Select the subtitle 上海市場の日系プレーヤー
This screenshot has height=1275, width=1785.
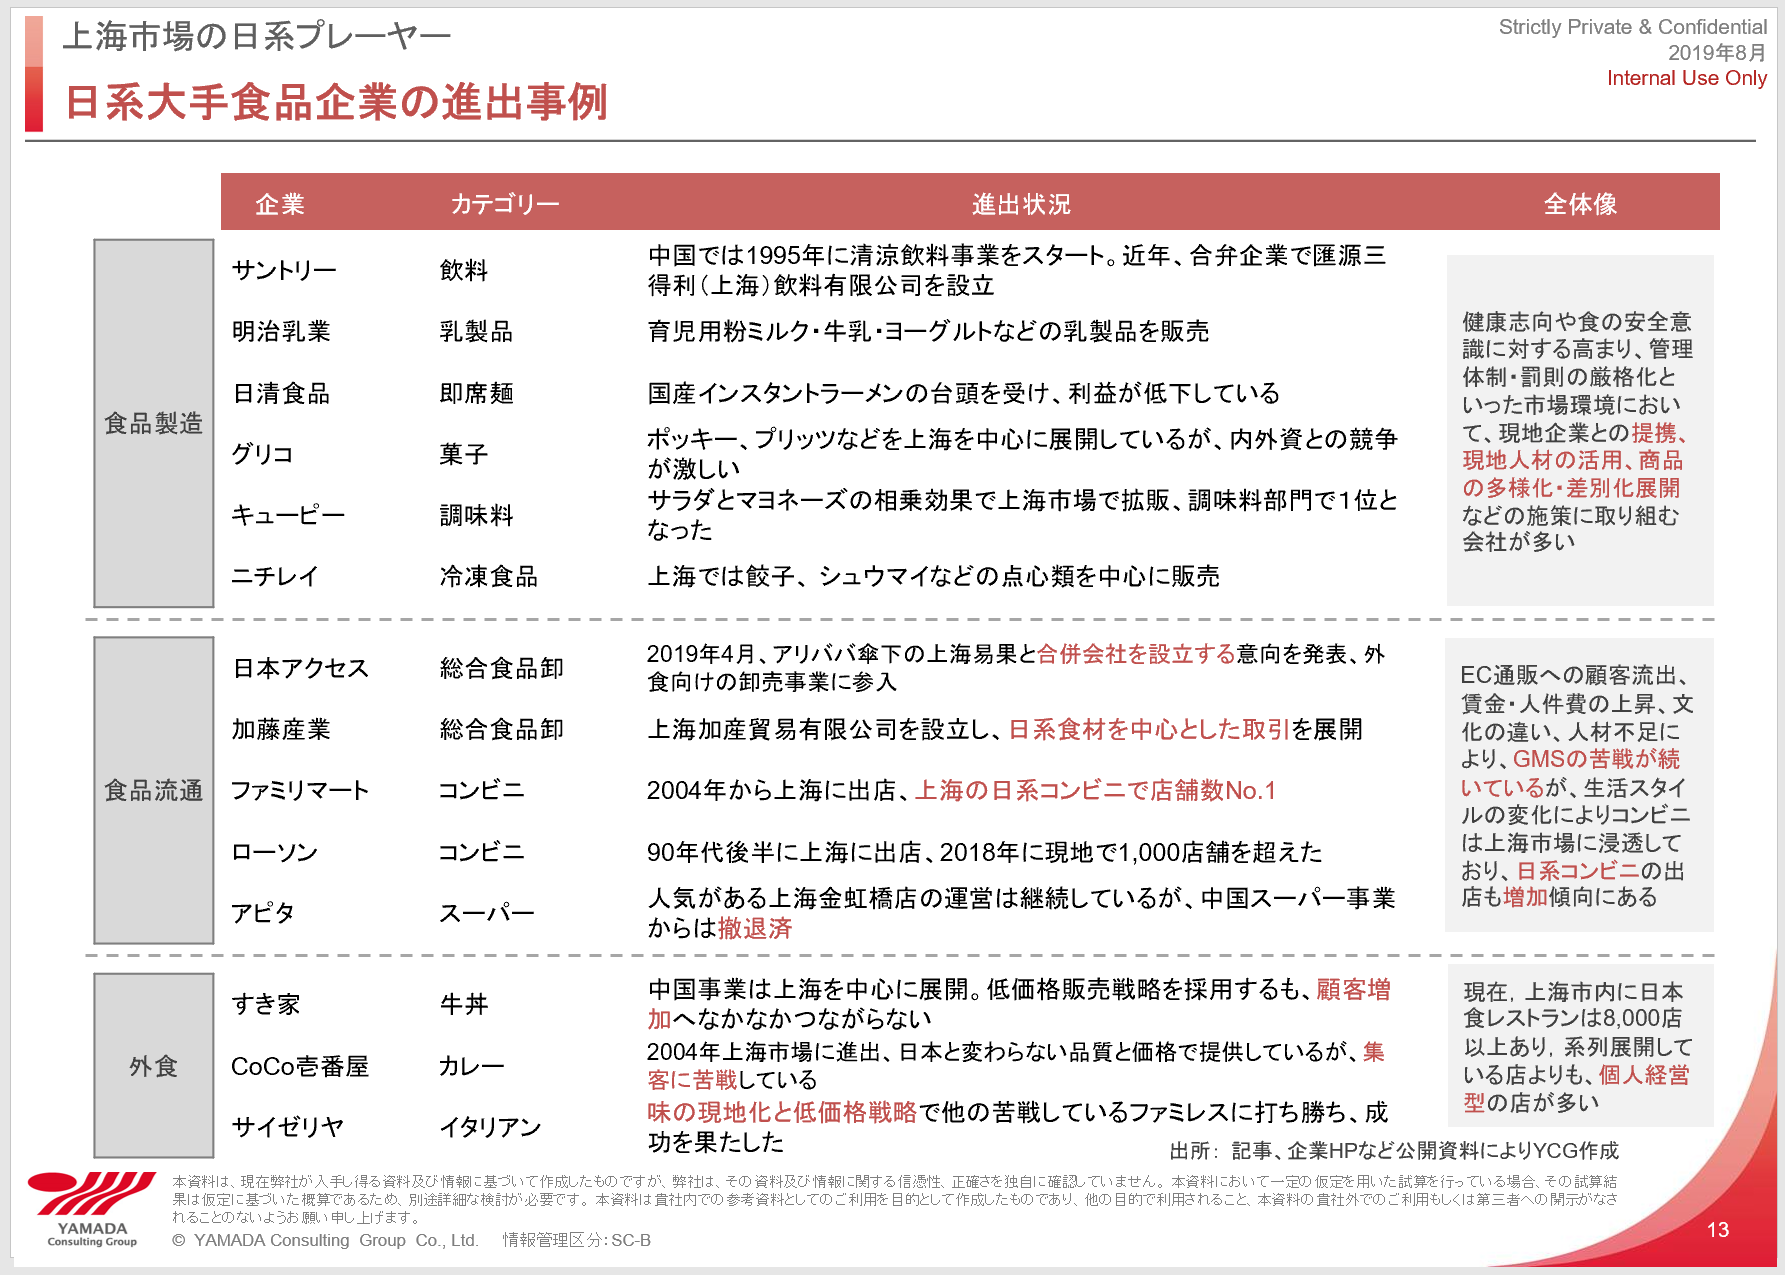pos(257,37)
